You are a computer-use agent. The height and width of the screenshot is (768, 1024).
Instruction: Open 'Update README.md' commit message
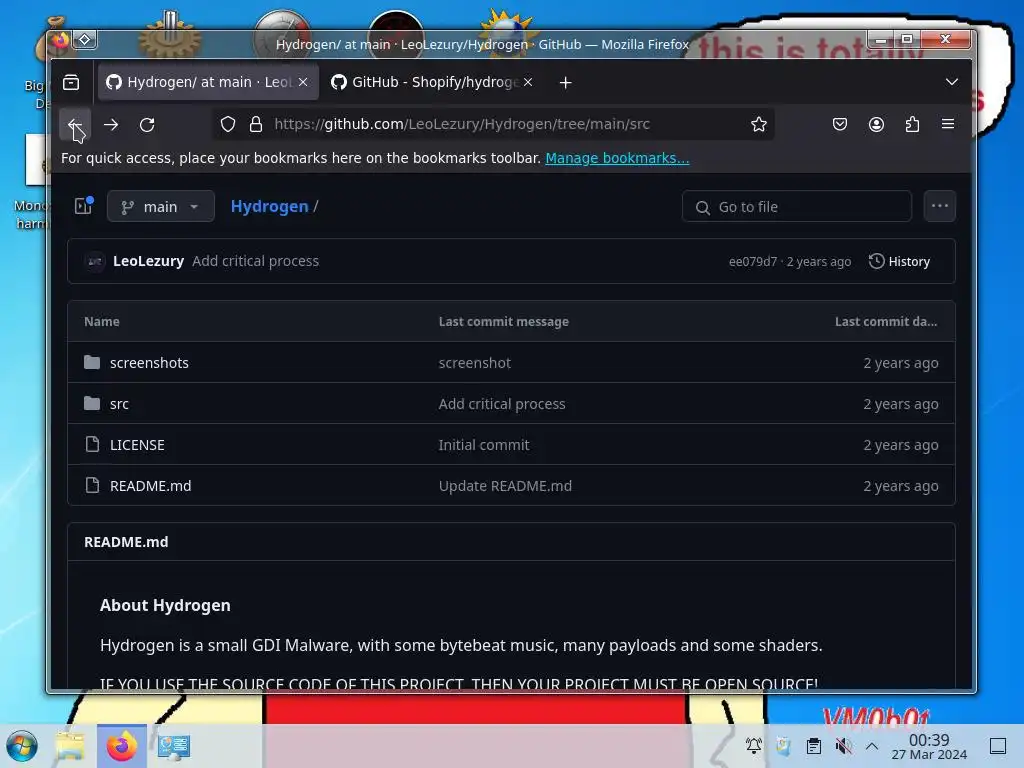pos(505,486)
